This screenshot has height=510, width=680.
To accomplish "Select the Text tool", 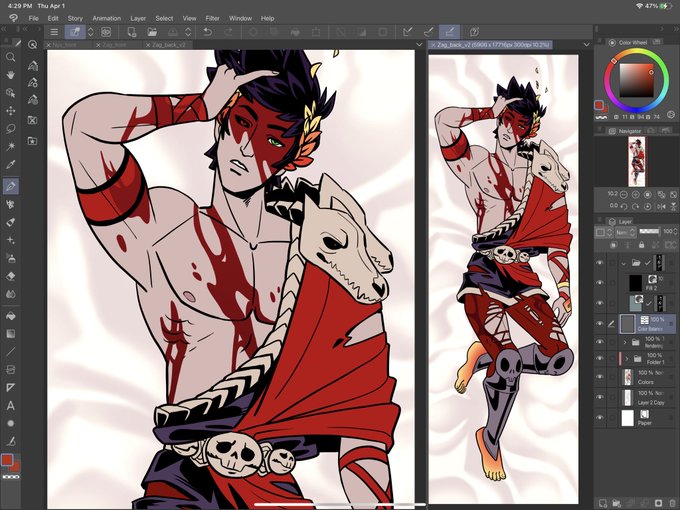I will point(10,405).
